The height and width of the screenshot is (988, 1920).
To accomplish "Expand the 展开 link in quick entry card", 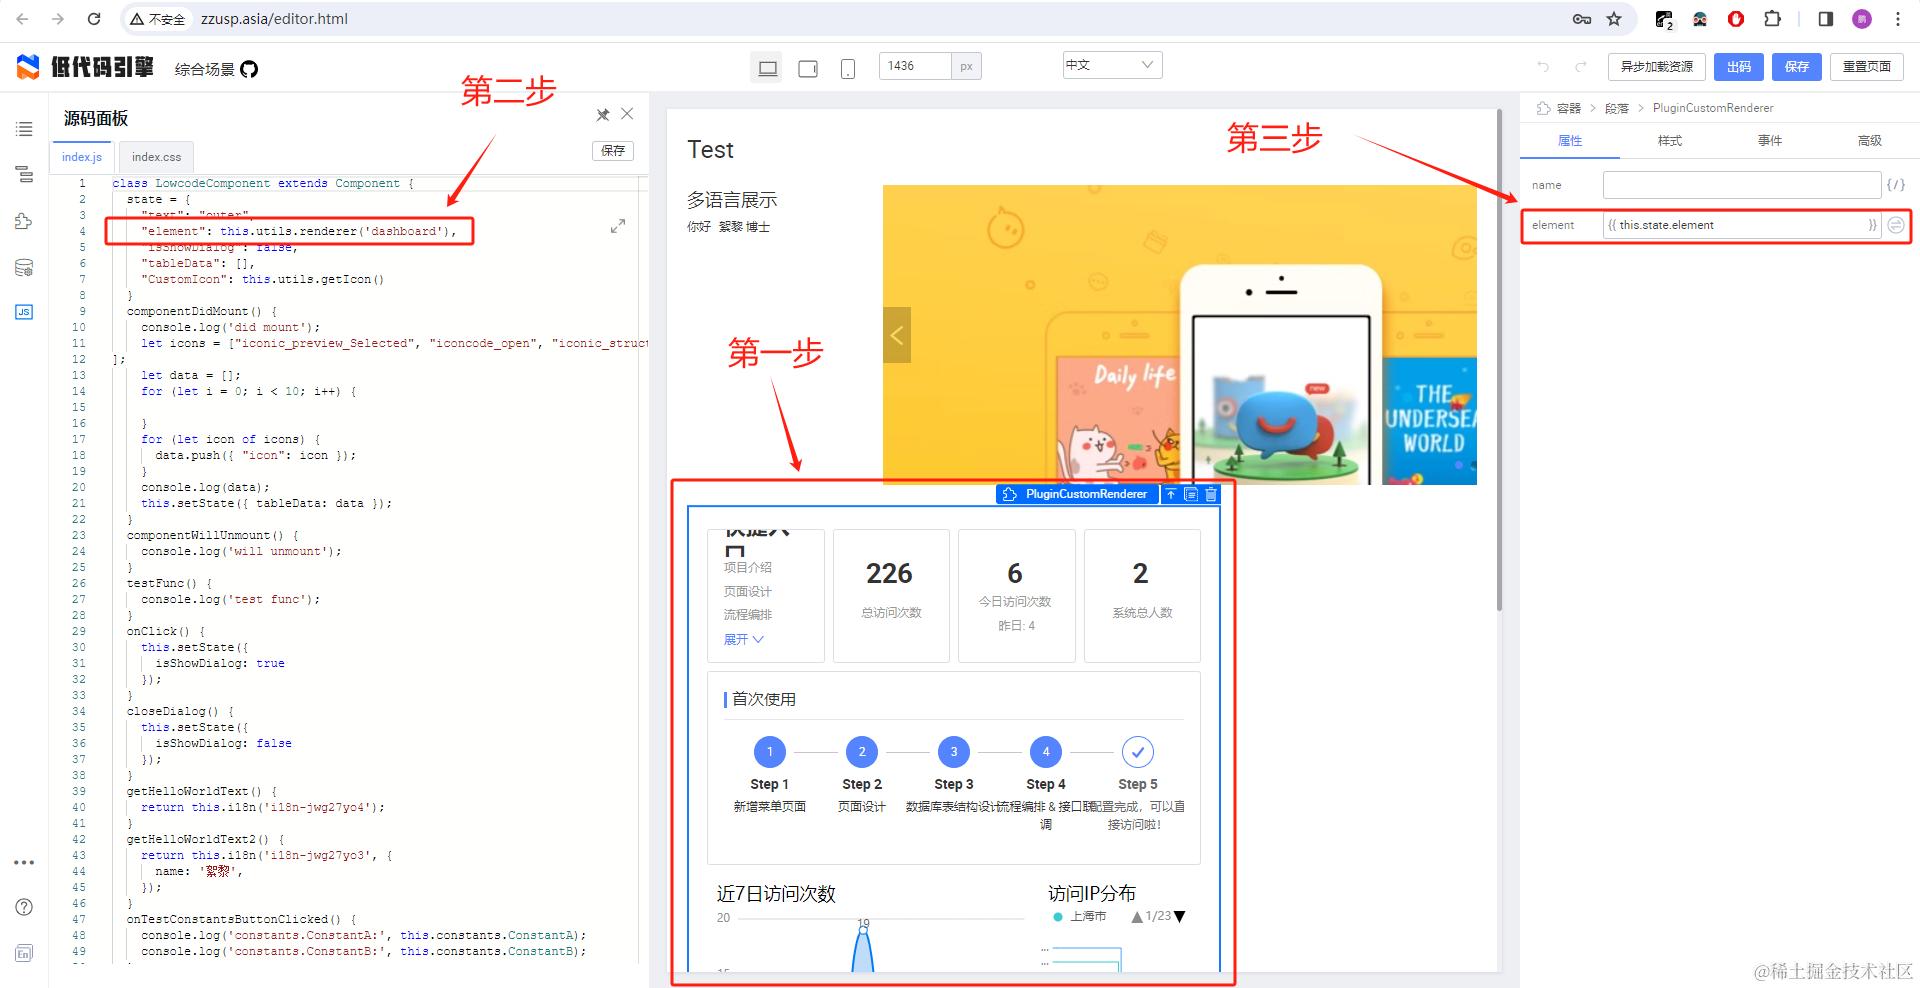I will [x=743, y=639].
